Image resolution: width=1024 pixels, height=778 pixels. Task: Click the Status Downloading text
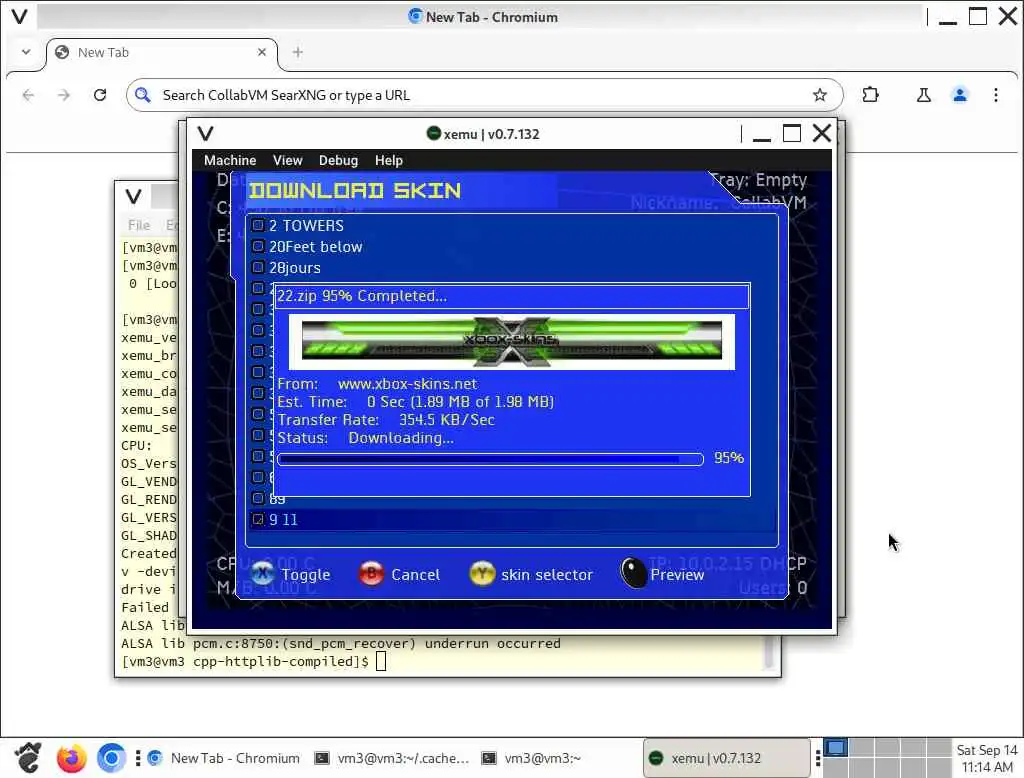pos(365,438)
